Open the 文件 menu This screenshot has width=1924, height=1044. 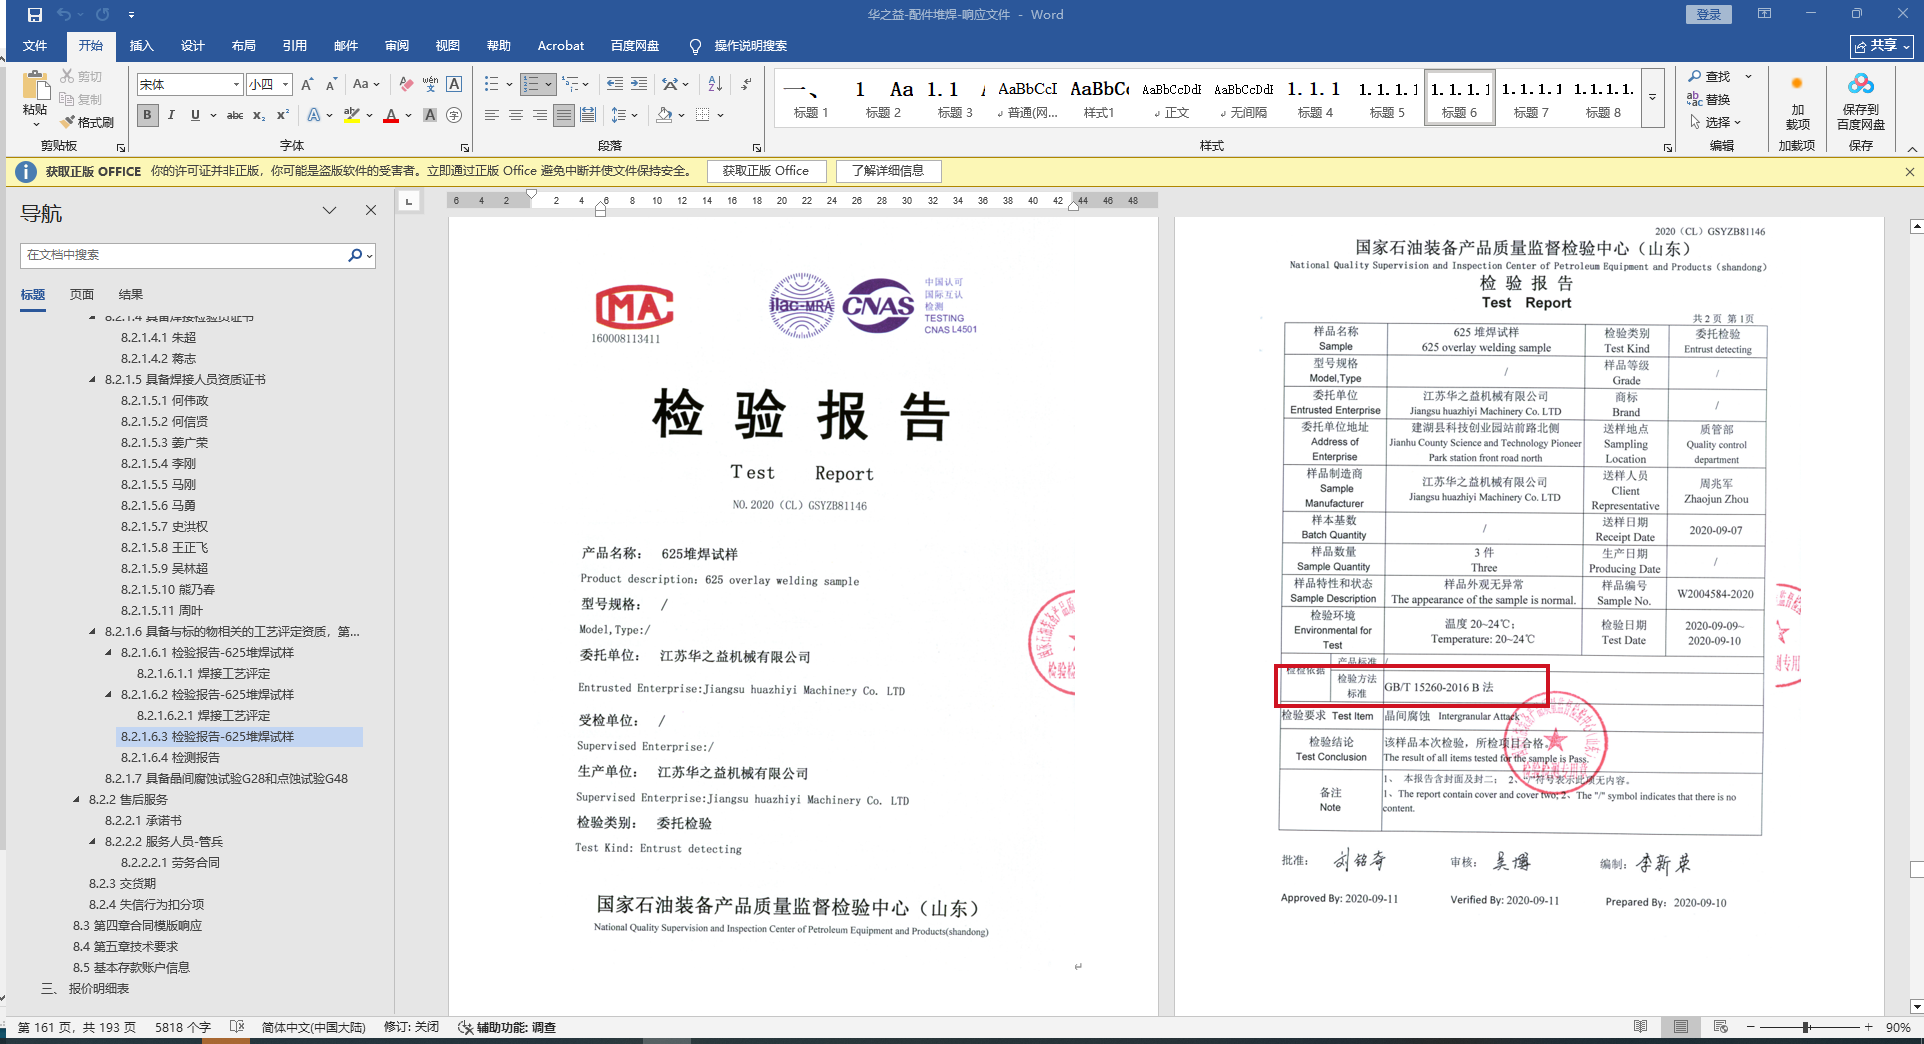[35, 46]
